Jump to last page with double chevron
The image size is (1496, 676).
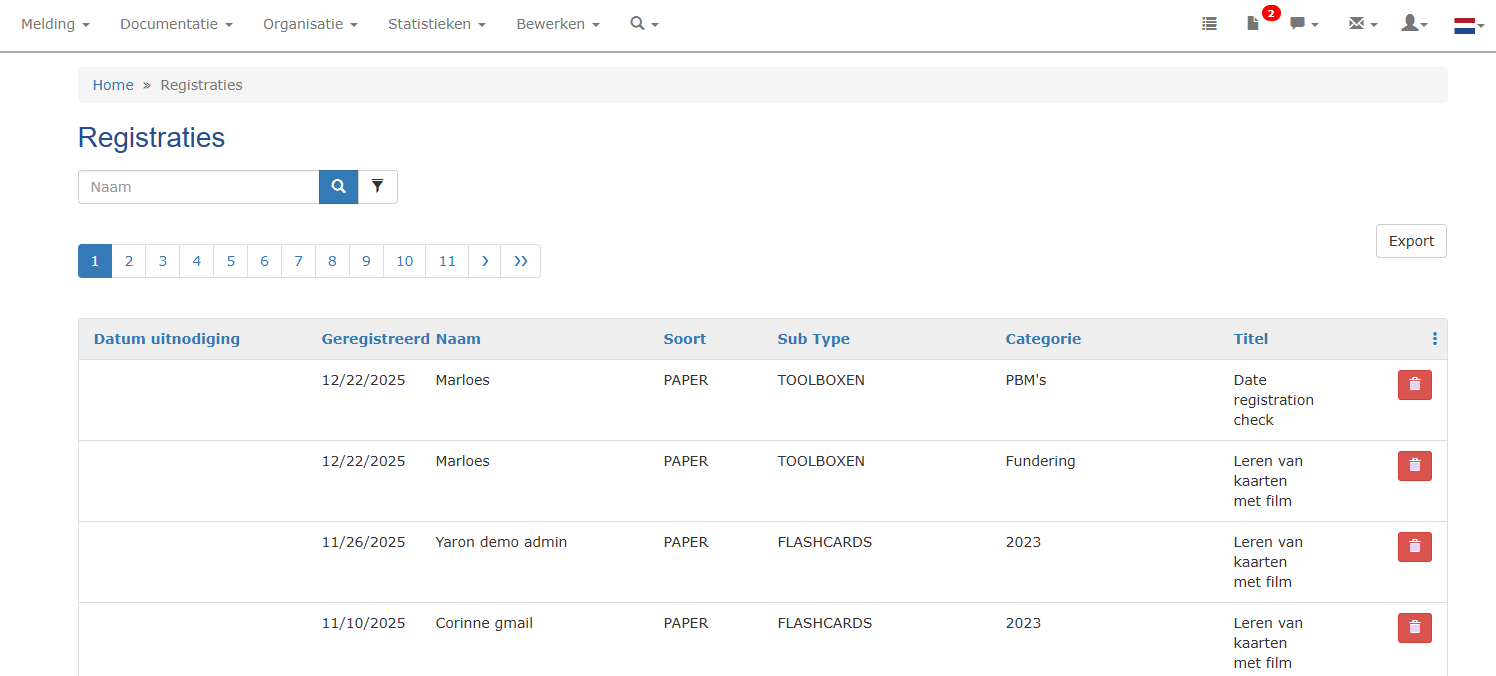(x=520, y=261)
